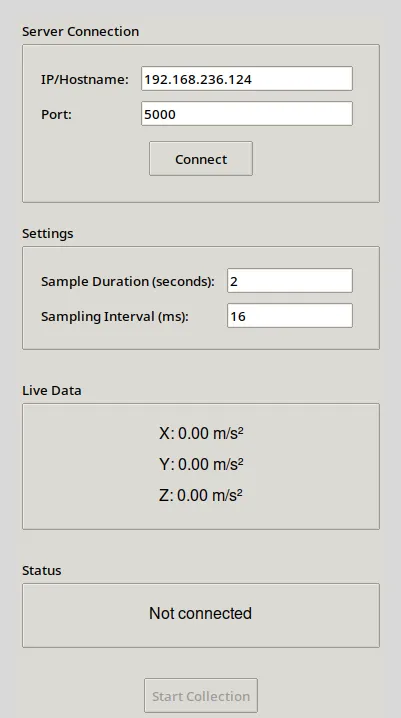Click the Sampling Interval (ms) label
This screenshot has height=718, width=401.
coord(115,316)
